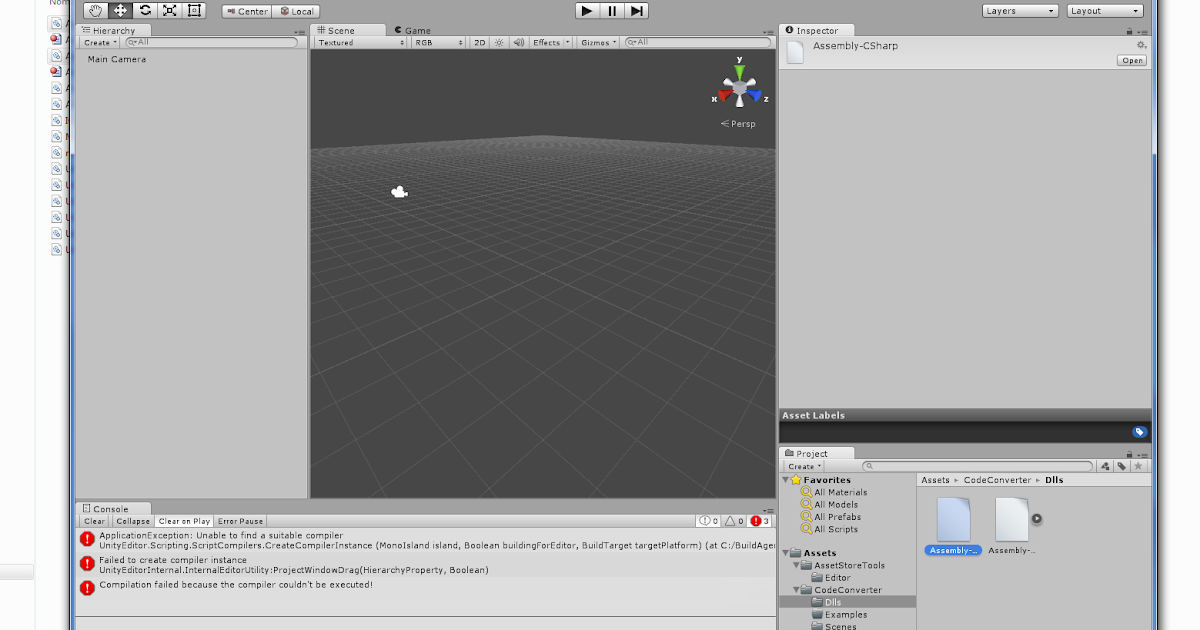Click the Inspector lock icon
This screenshot has width=1200, height=630.
(x=1130, y=31)
